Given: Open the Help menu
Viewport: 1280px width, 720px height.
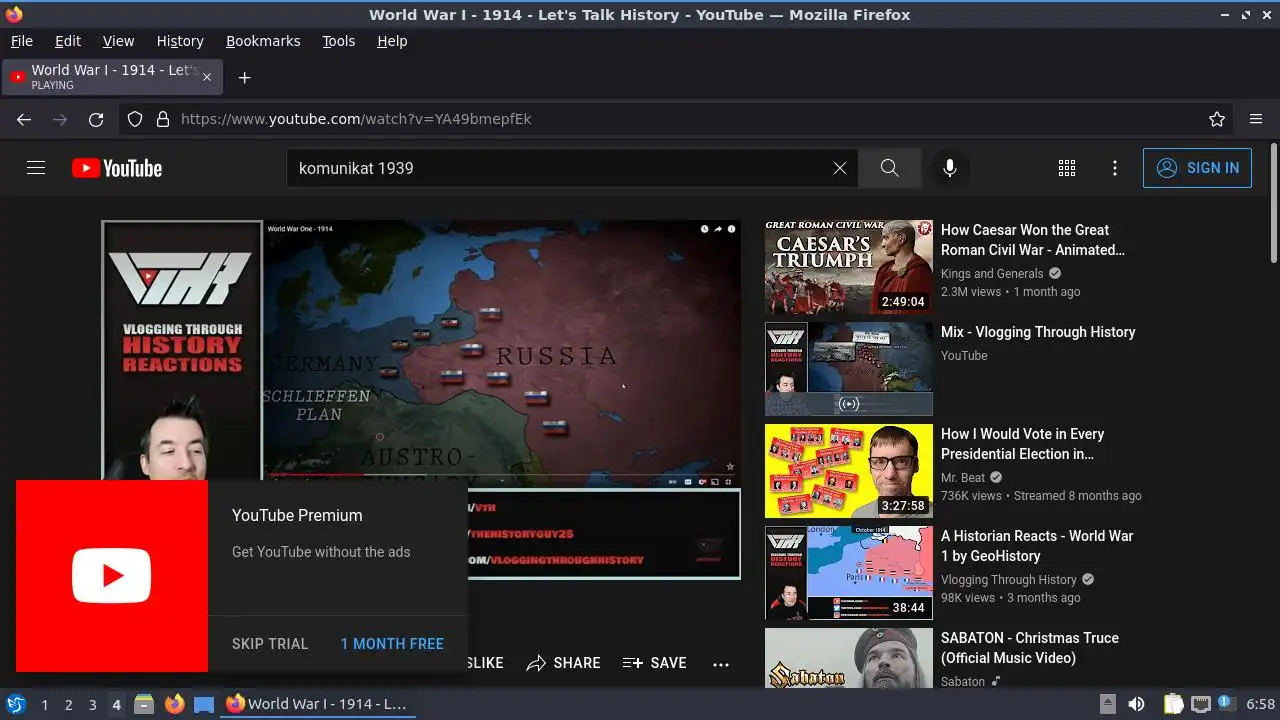Looking at the screenshot, I should click(392, 41).
